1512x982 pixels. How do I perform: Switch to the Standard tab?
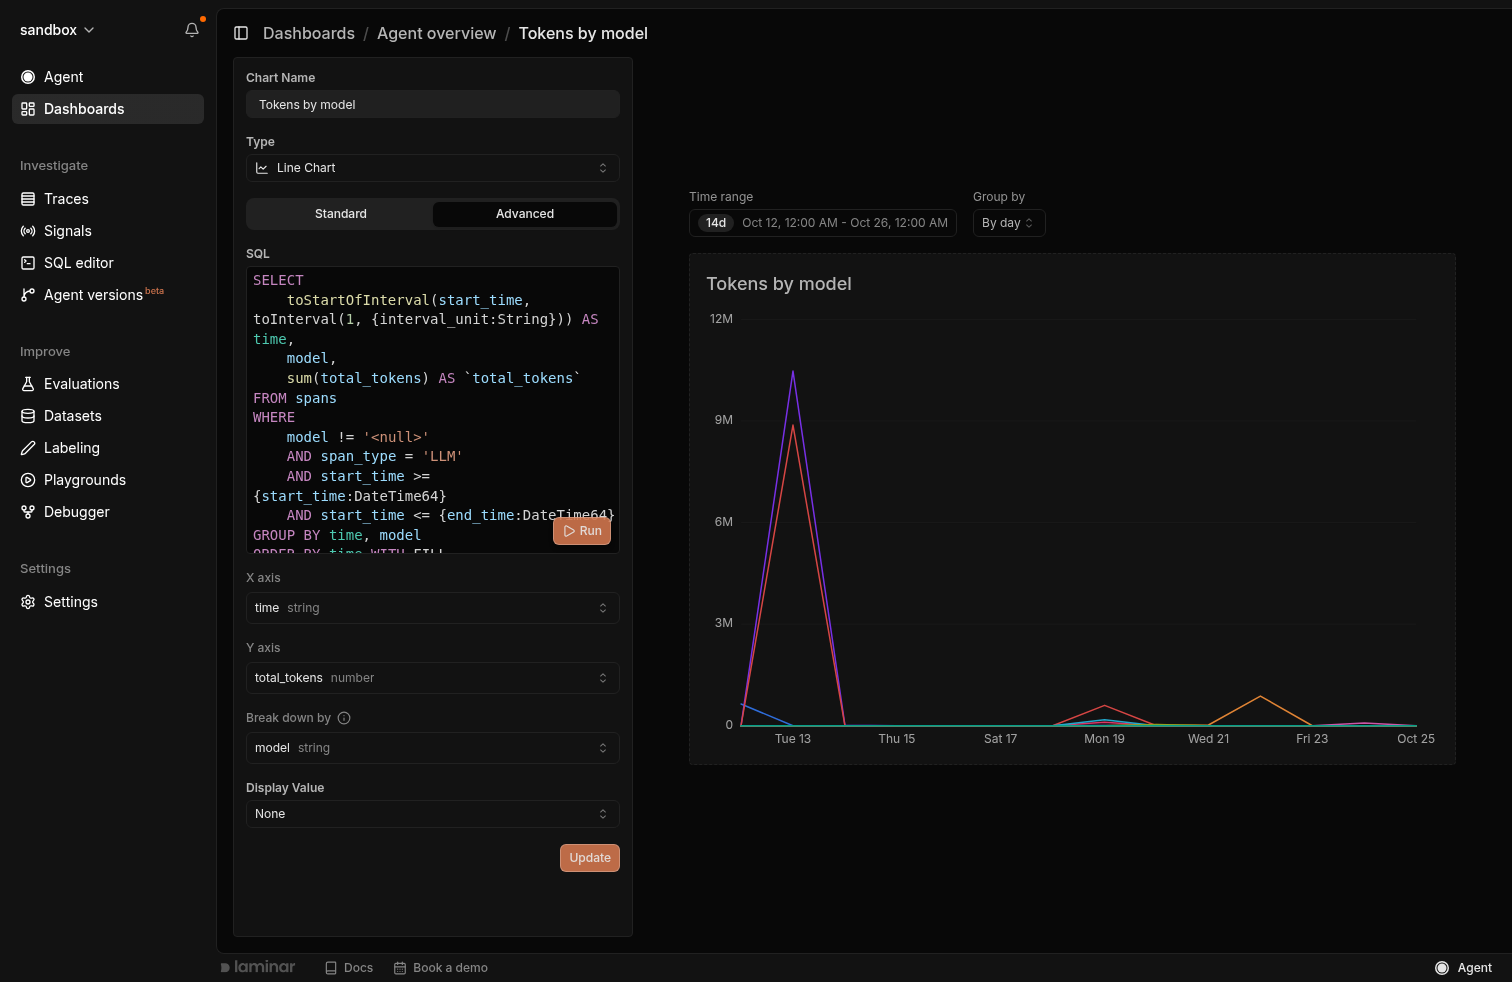(x=341, y=214)
